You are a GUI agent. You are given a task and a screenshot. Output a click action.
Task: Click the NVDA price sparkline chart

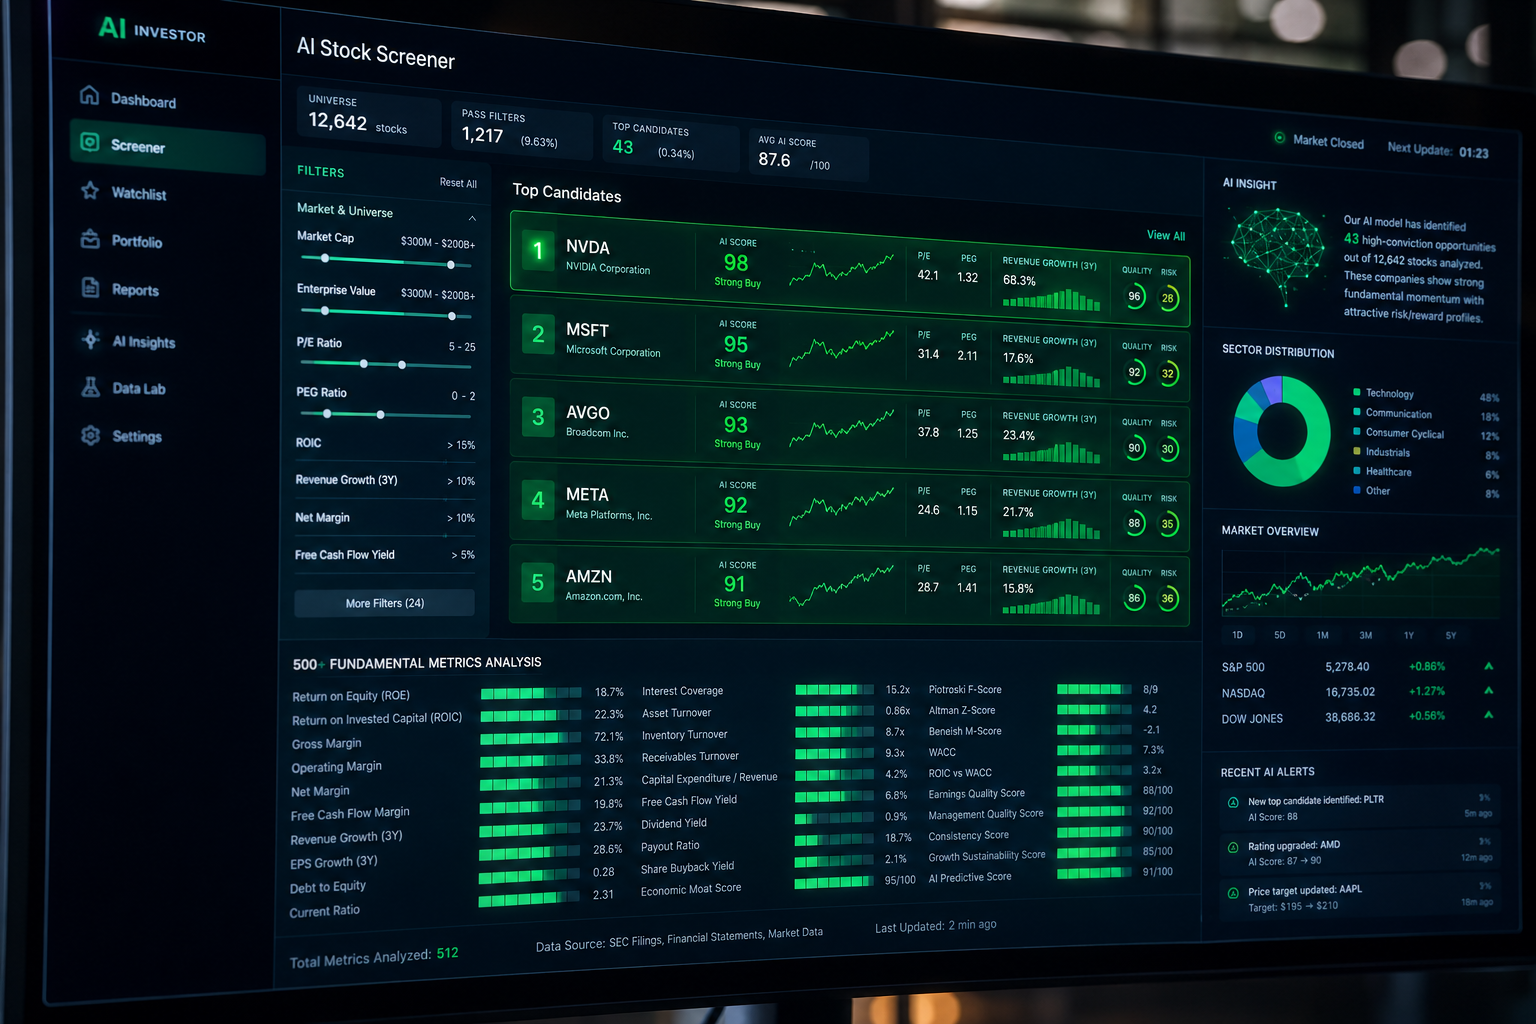coord(841,269)
